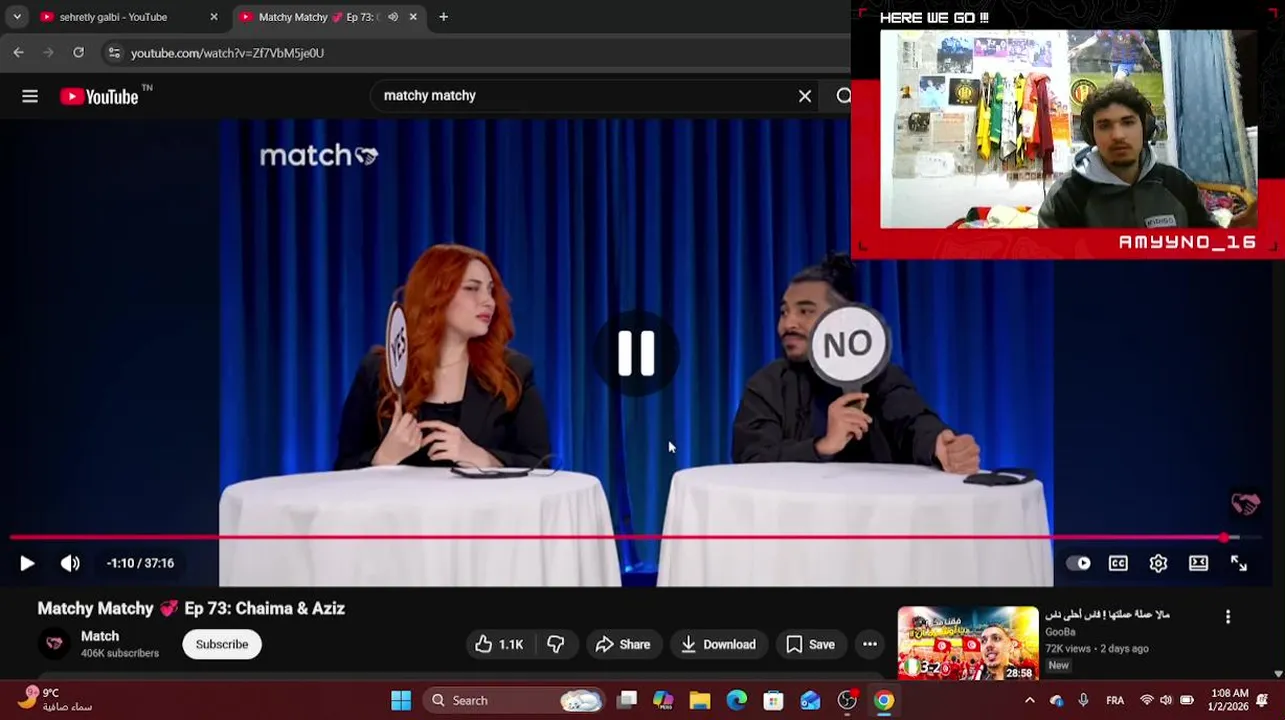This screenshot has width=1285, height=720.
Task: Like the video (1.1K)
Action: tap(499, 644)
